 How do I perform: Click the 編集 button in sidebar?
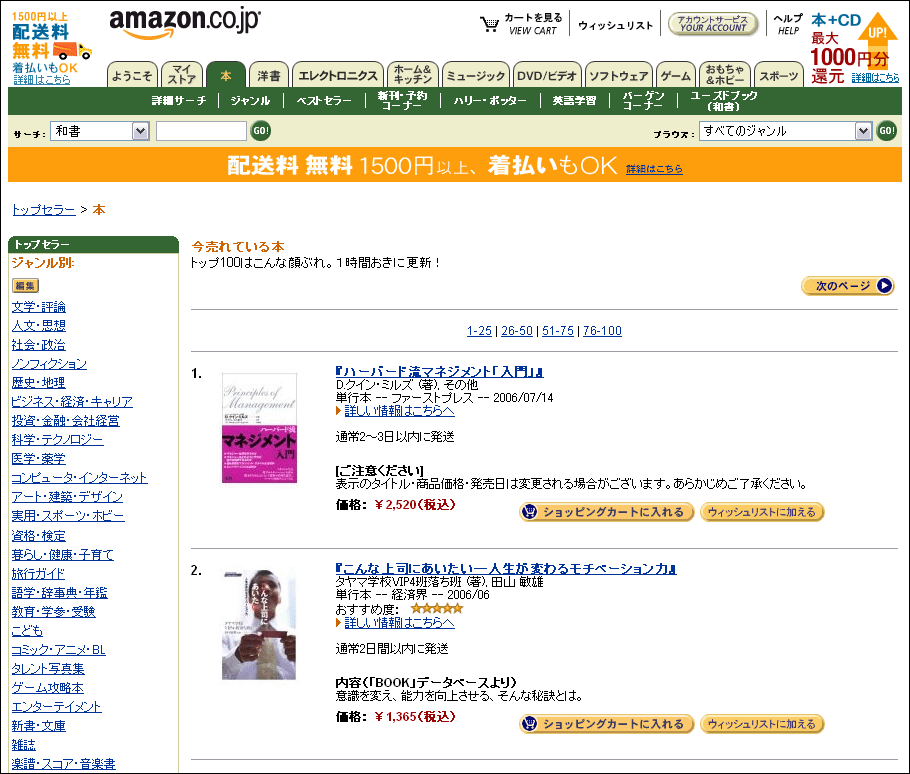[x=25, y=285]
